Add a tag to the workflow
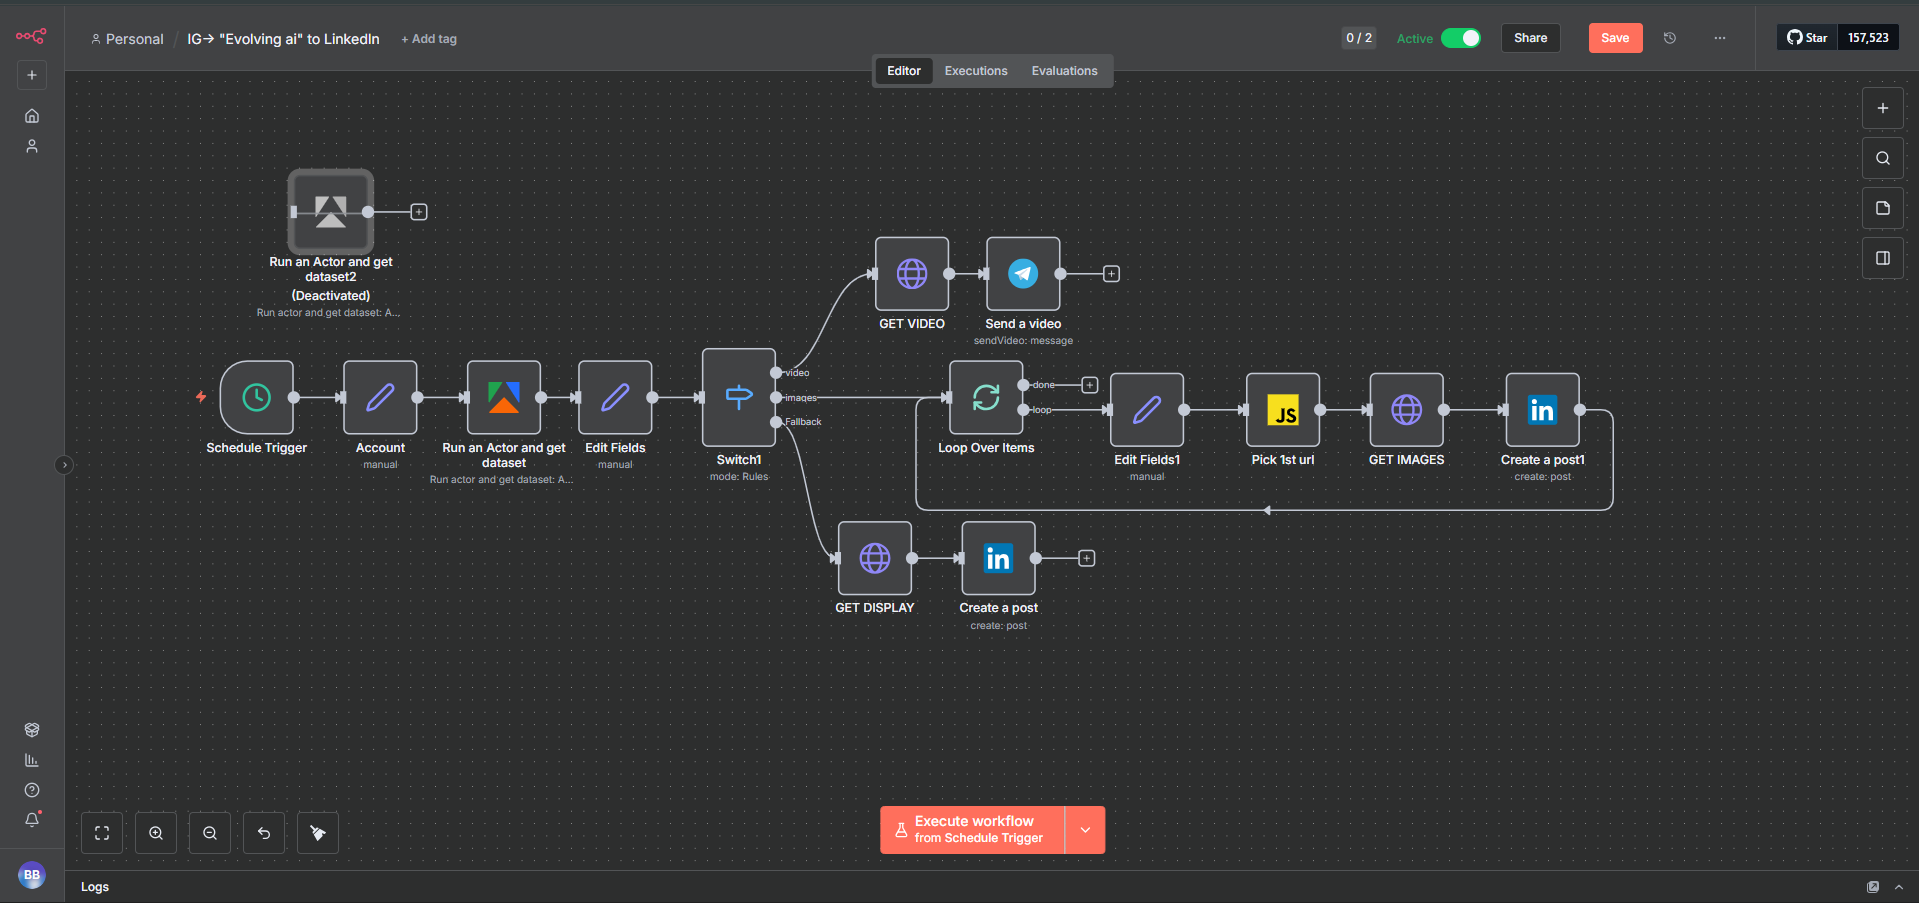Viewport: 1919px width, 903px height. [x=428, y=38]
